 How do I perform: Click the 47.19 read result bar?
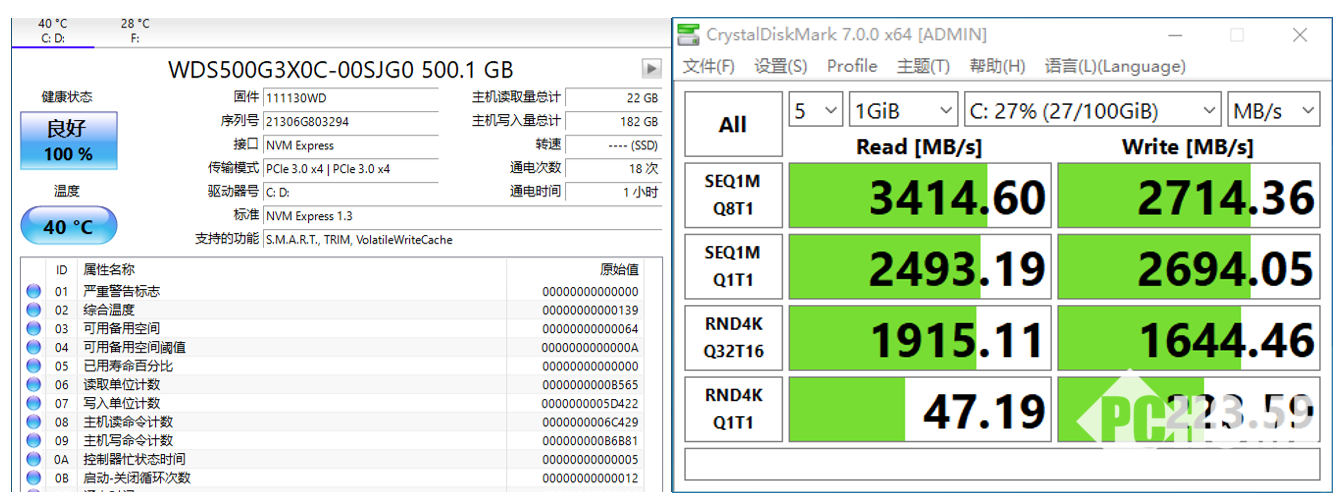click(x=920, y=409)
